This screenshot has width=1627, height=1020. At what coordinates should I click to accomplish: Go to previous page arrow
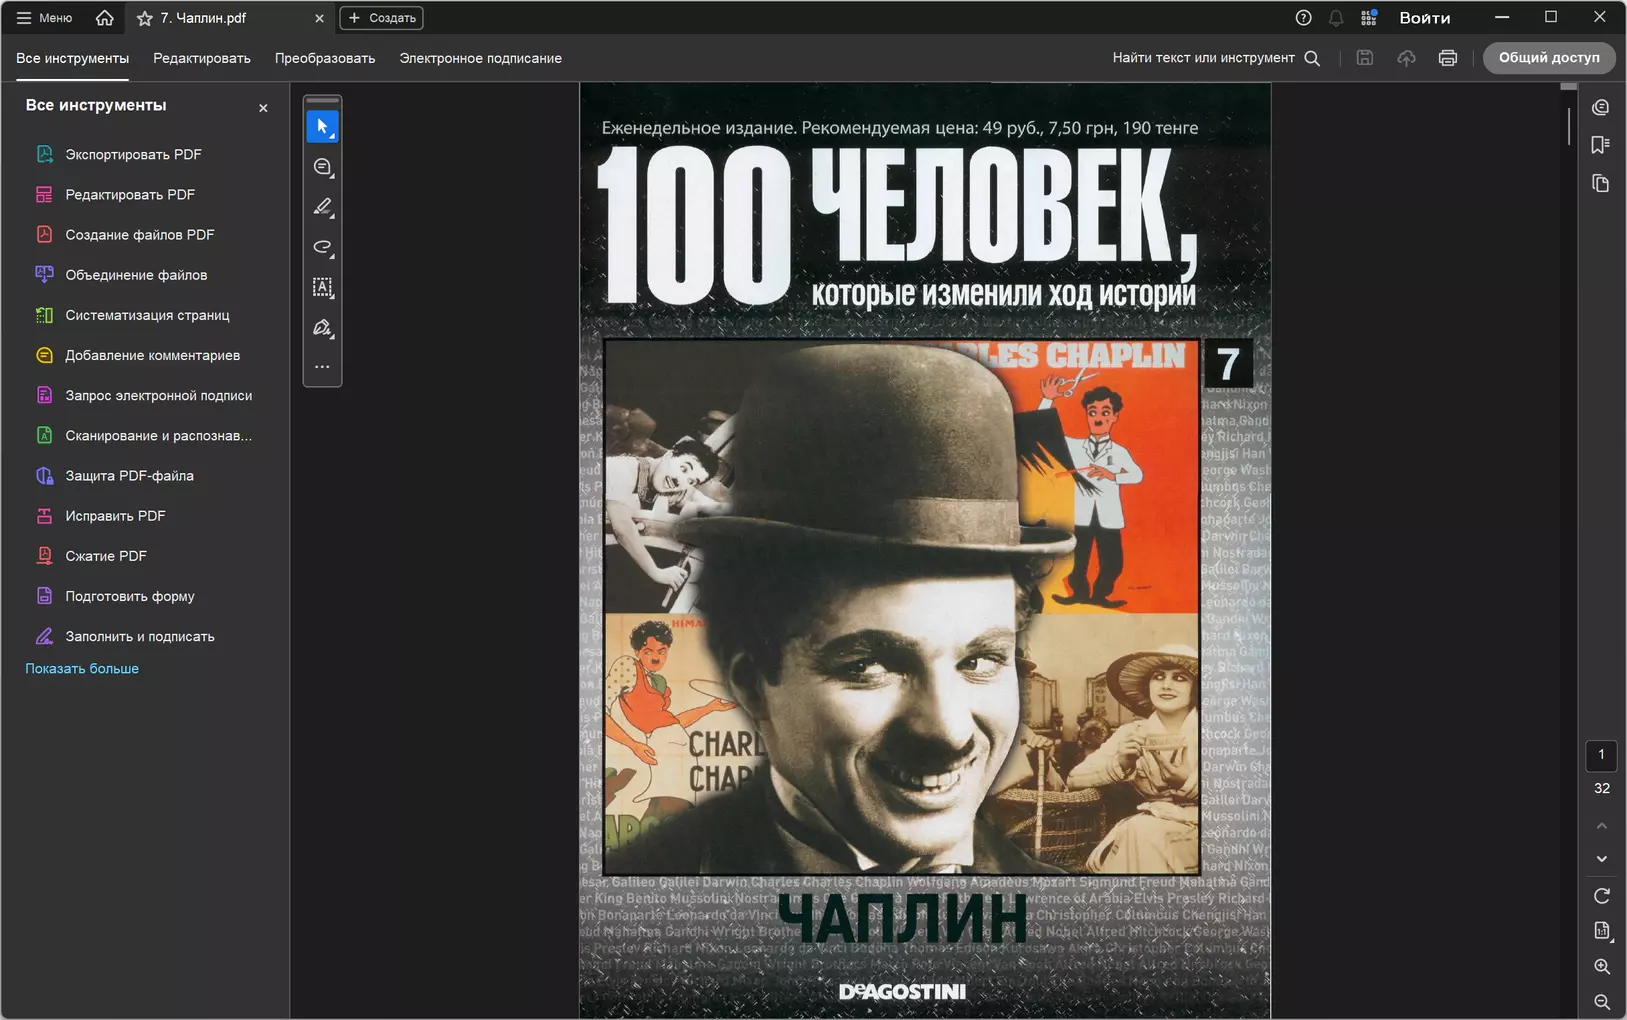1602,826
